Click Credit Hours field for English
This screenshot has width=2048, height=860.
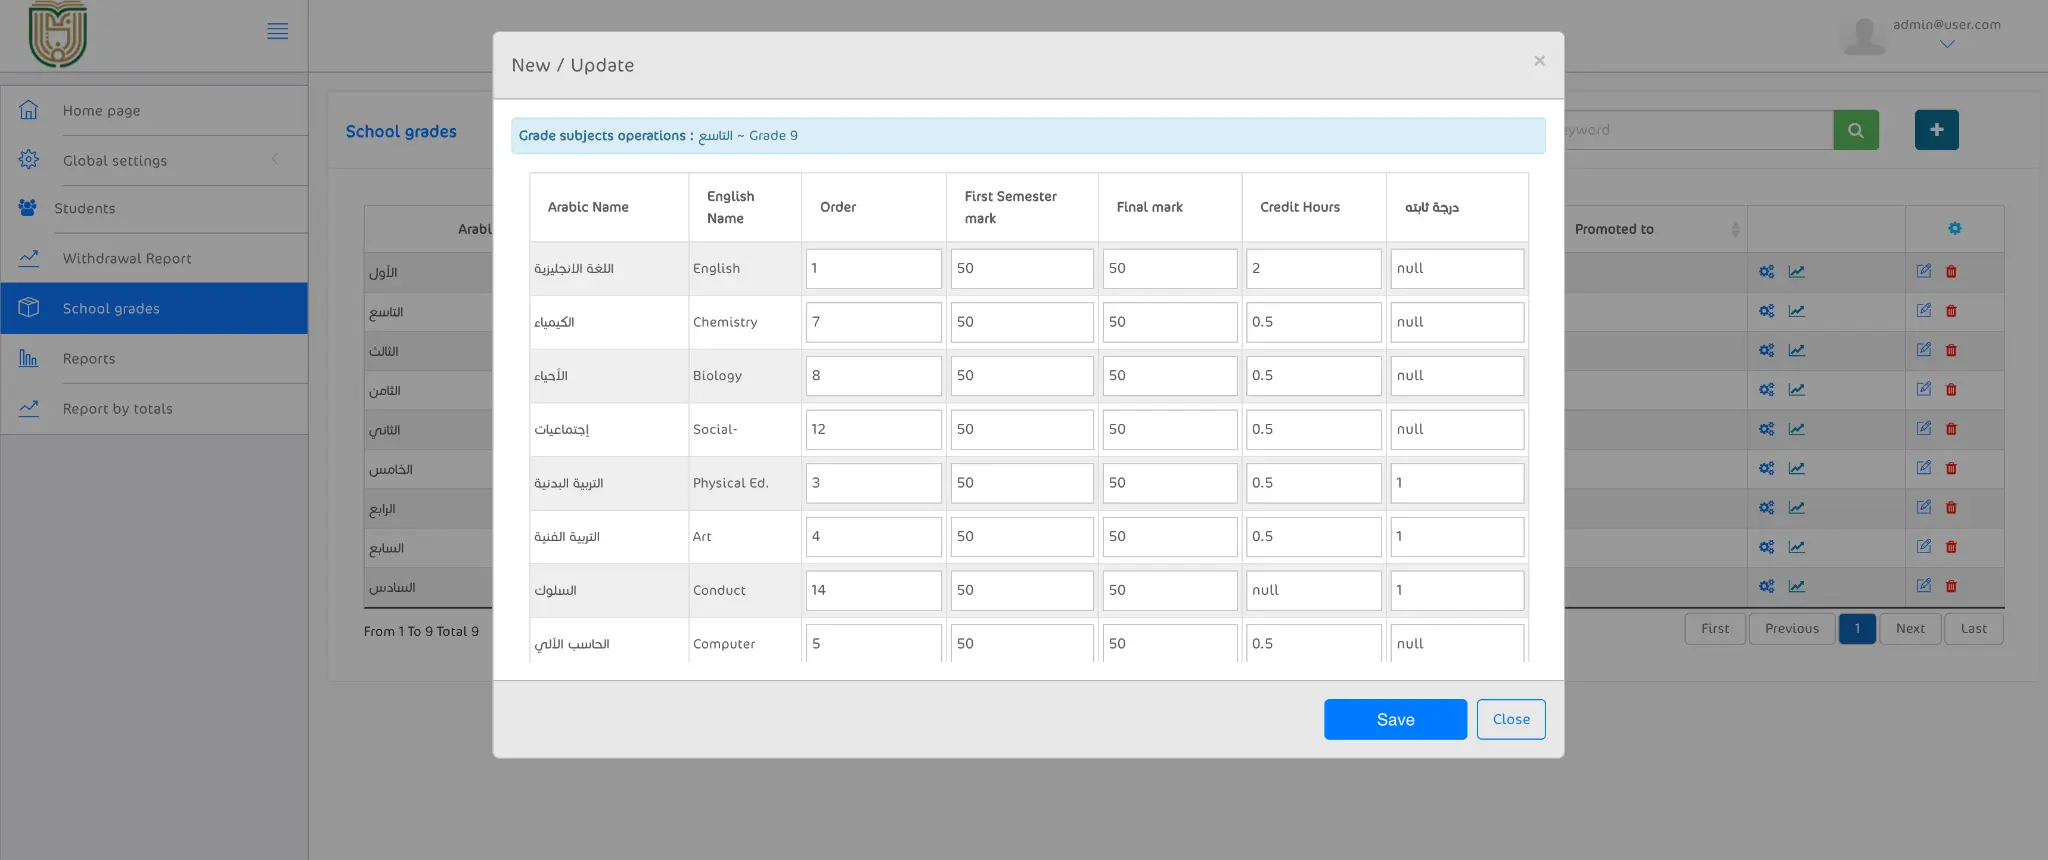pyautogui.click(x=1313, y=269)
